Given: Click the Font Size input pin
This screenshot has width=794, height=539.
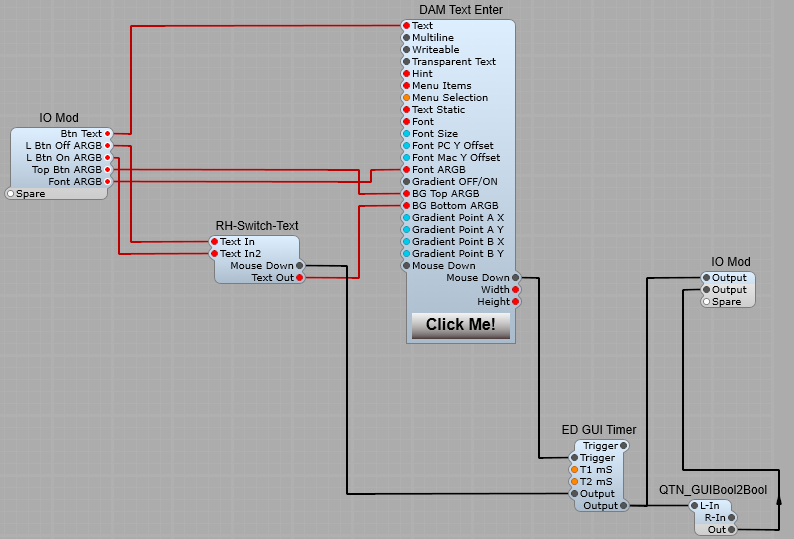Looking at the screenshot, I should pos(406,134).
